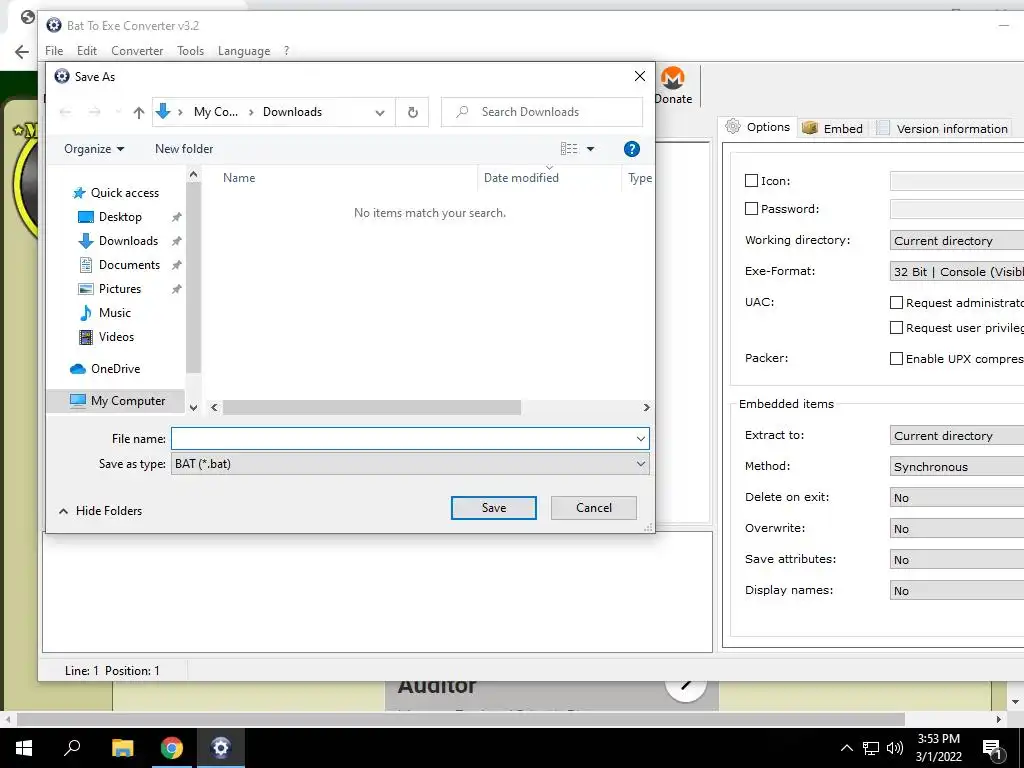Viewport: 1024px width, 768px height.
Task: Select My Computer in navigation pane
Action: click(x=117, y=401)
